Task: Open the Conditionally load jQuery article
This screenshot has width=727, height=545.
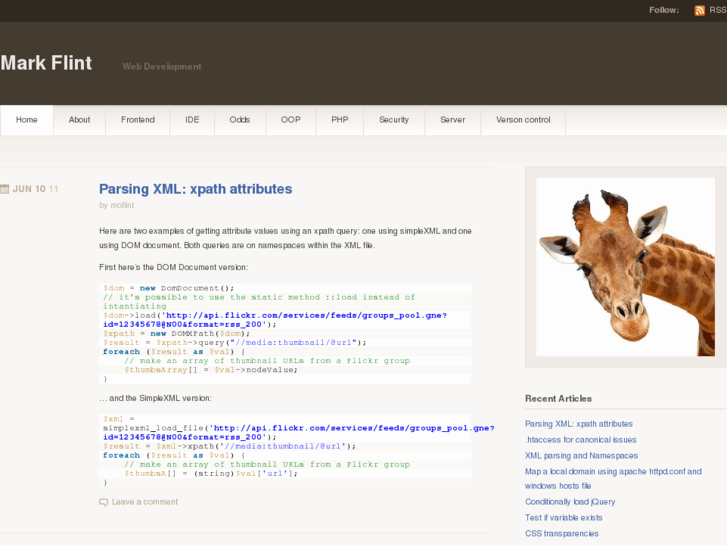Action: (x=570, y=501)
